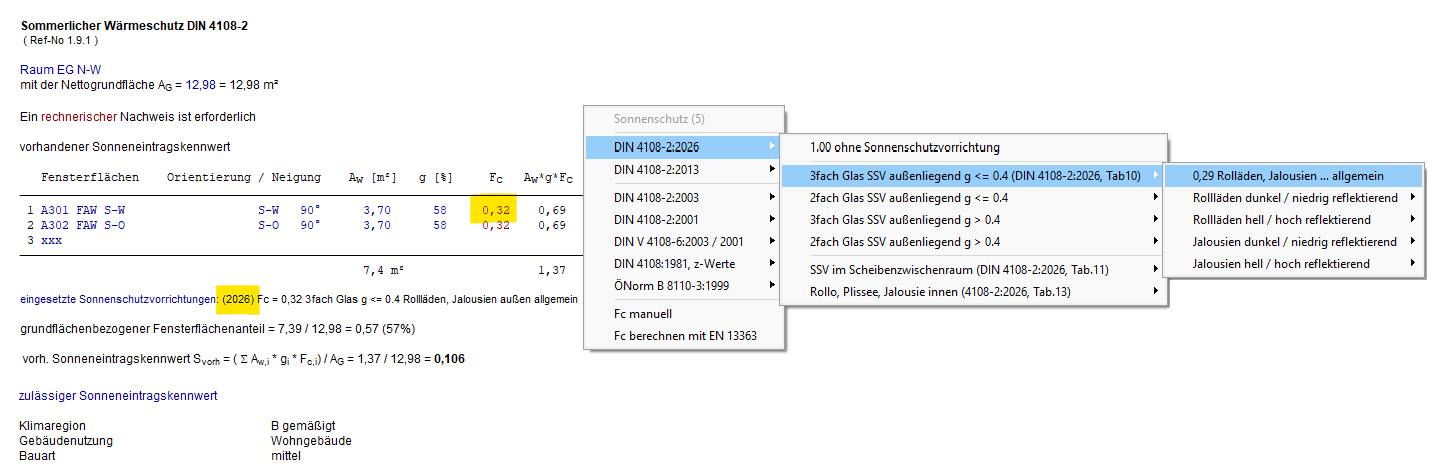Image resolution: width=1440 pixels, height=464 pixels.
Task: Select 2fach Glas SSV außenliegend g <= 0.4
Action: [x=973, y=197]
